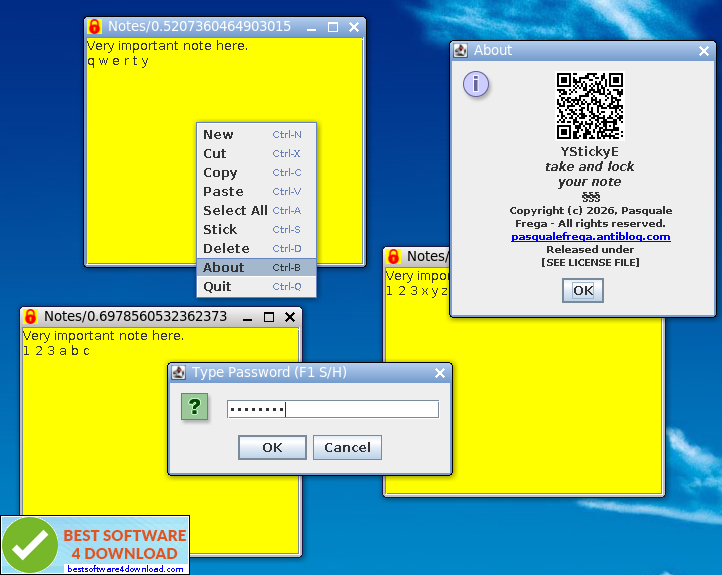Click 'Very important note here.' in bottom-left note

(x=103, y=336)
